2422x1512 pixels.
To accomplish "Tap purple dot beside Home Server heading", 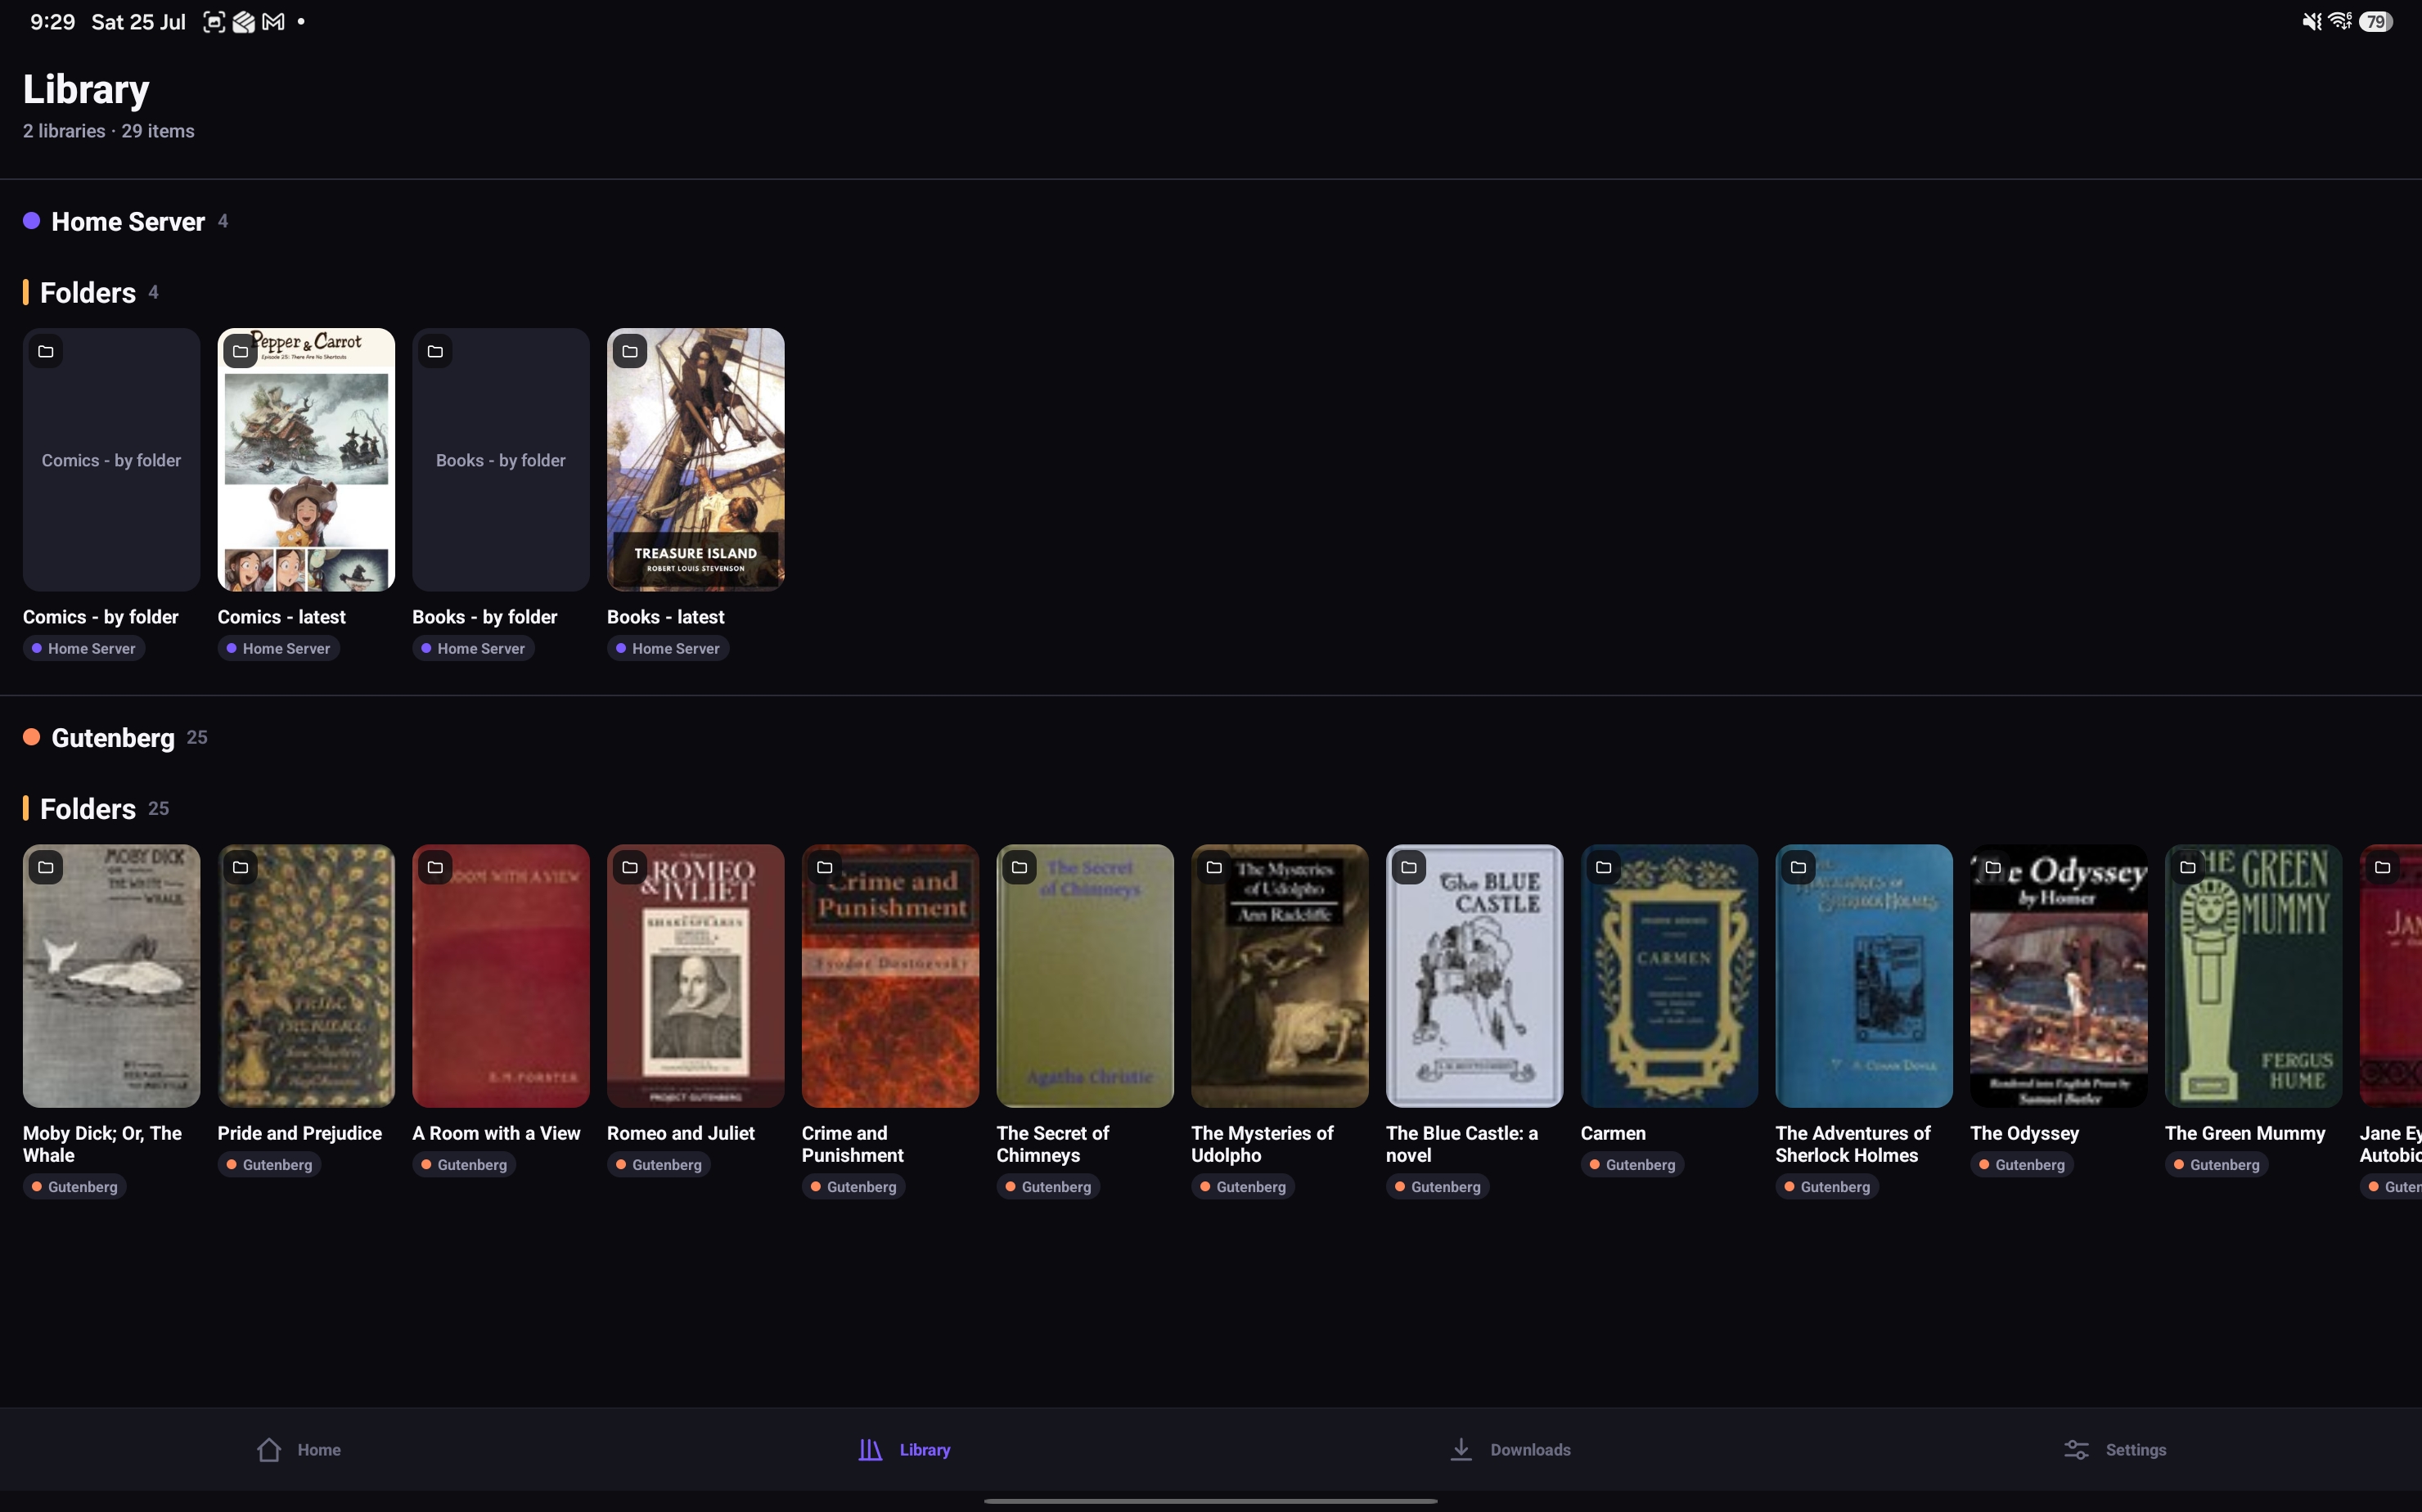I will point(32,220).
